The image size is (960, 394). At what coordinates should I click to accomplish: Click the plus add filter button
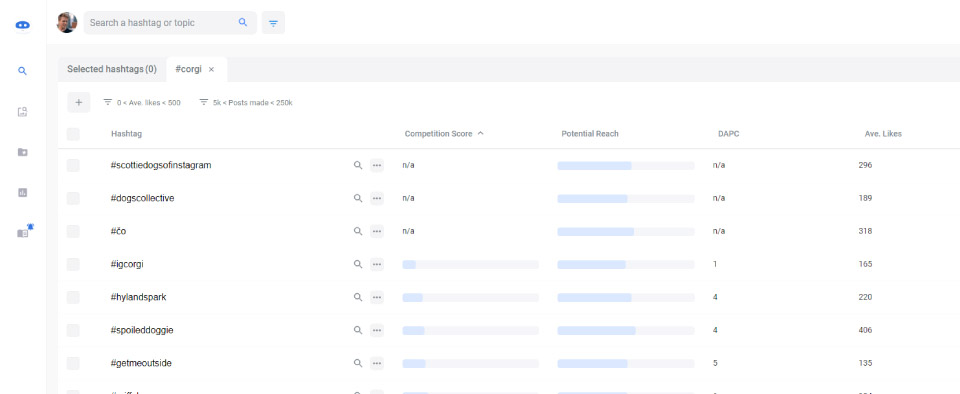[79, 102]
